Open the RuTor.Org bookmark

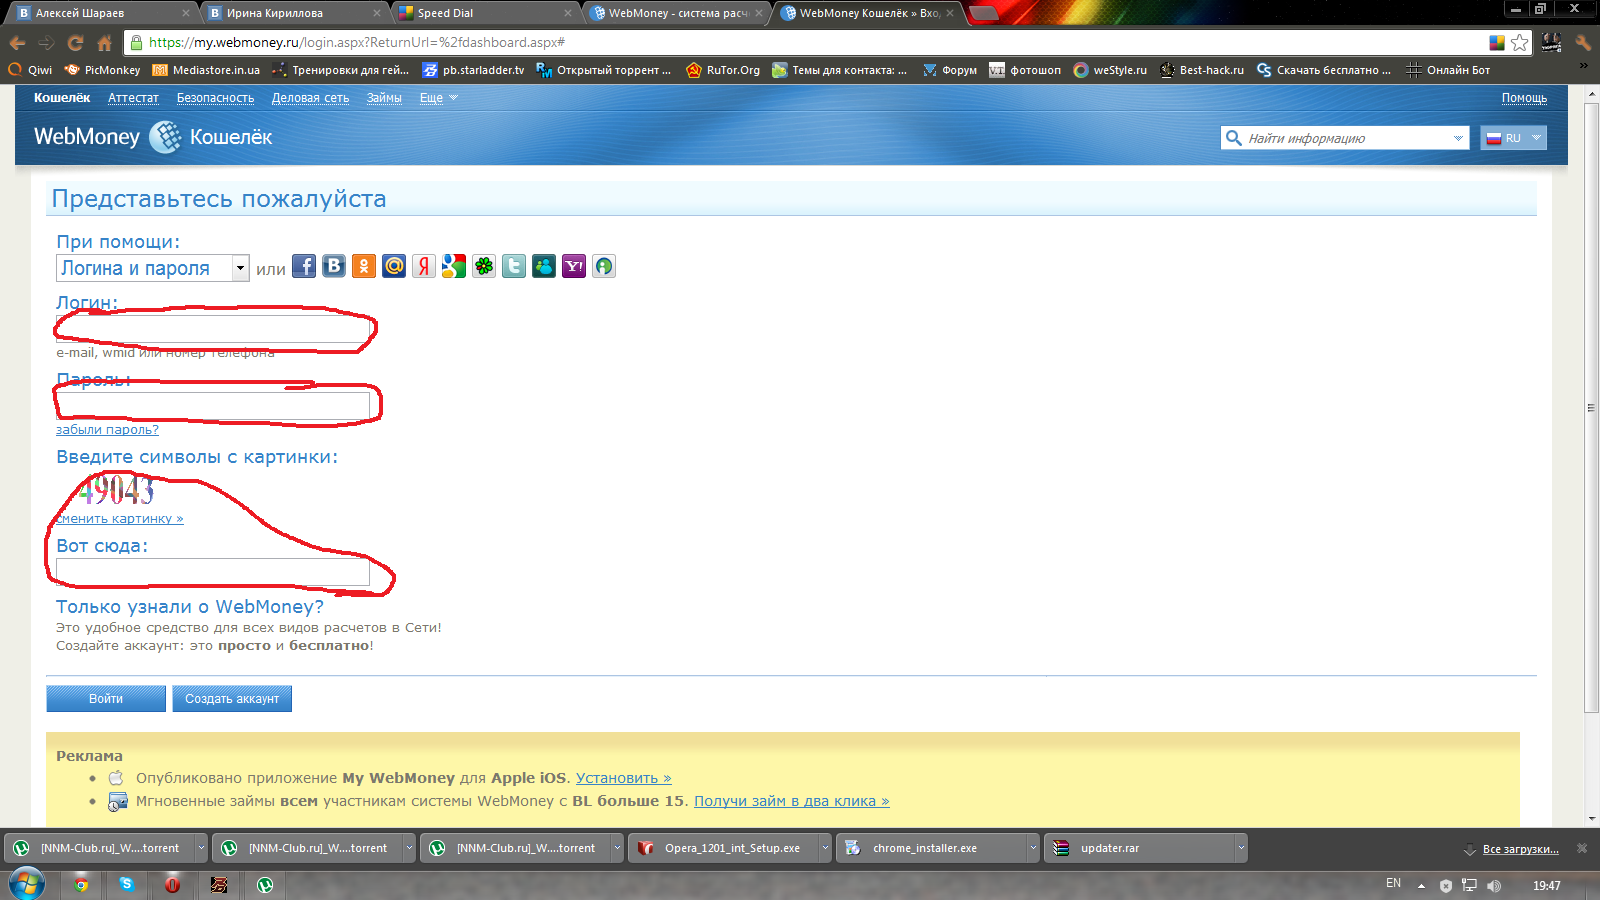pyautogui.click(x=723, y=70)
